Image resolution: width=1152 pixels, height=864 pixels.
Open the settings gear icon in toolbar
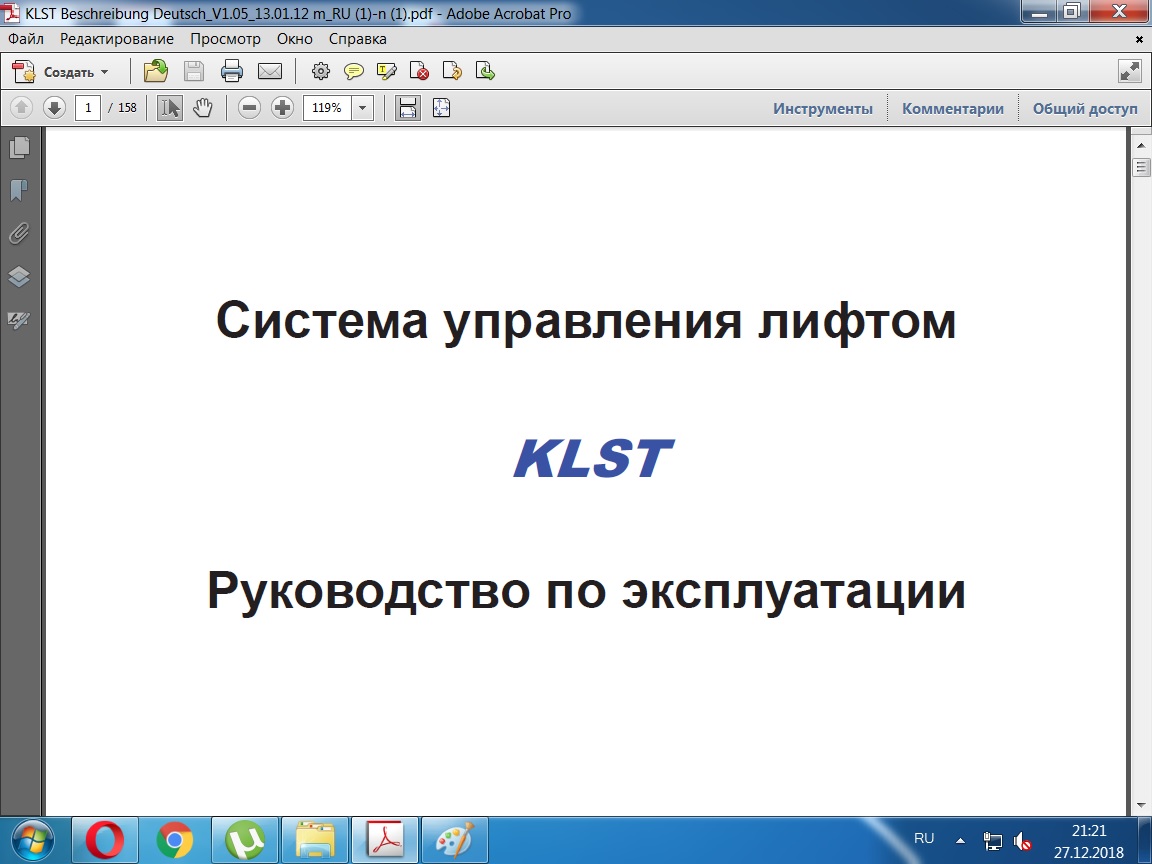[x=320, y=71]
